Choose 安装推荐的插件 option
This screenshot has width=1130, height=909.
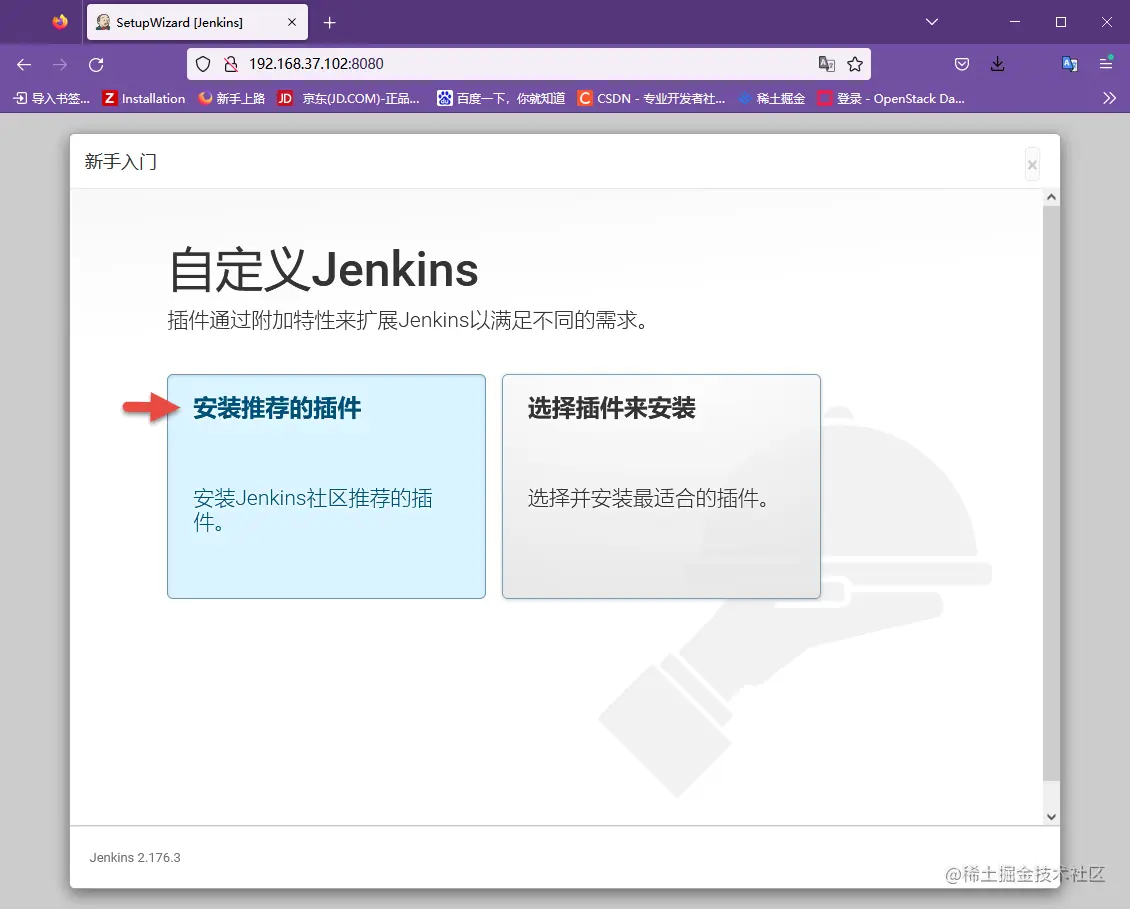326,486
